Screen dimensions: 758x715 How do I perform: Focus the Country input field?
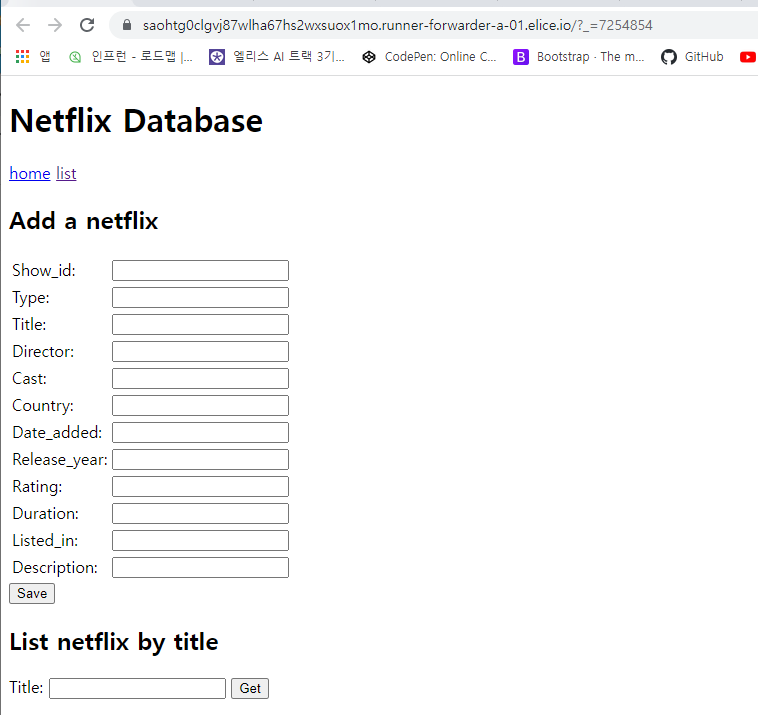tap(201, 406)
